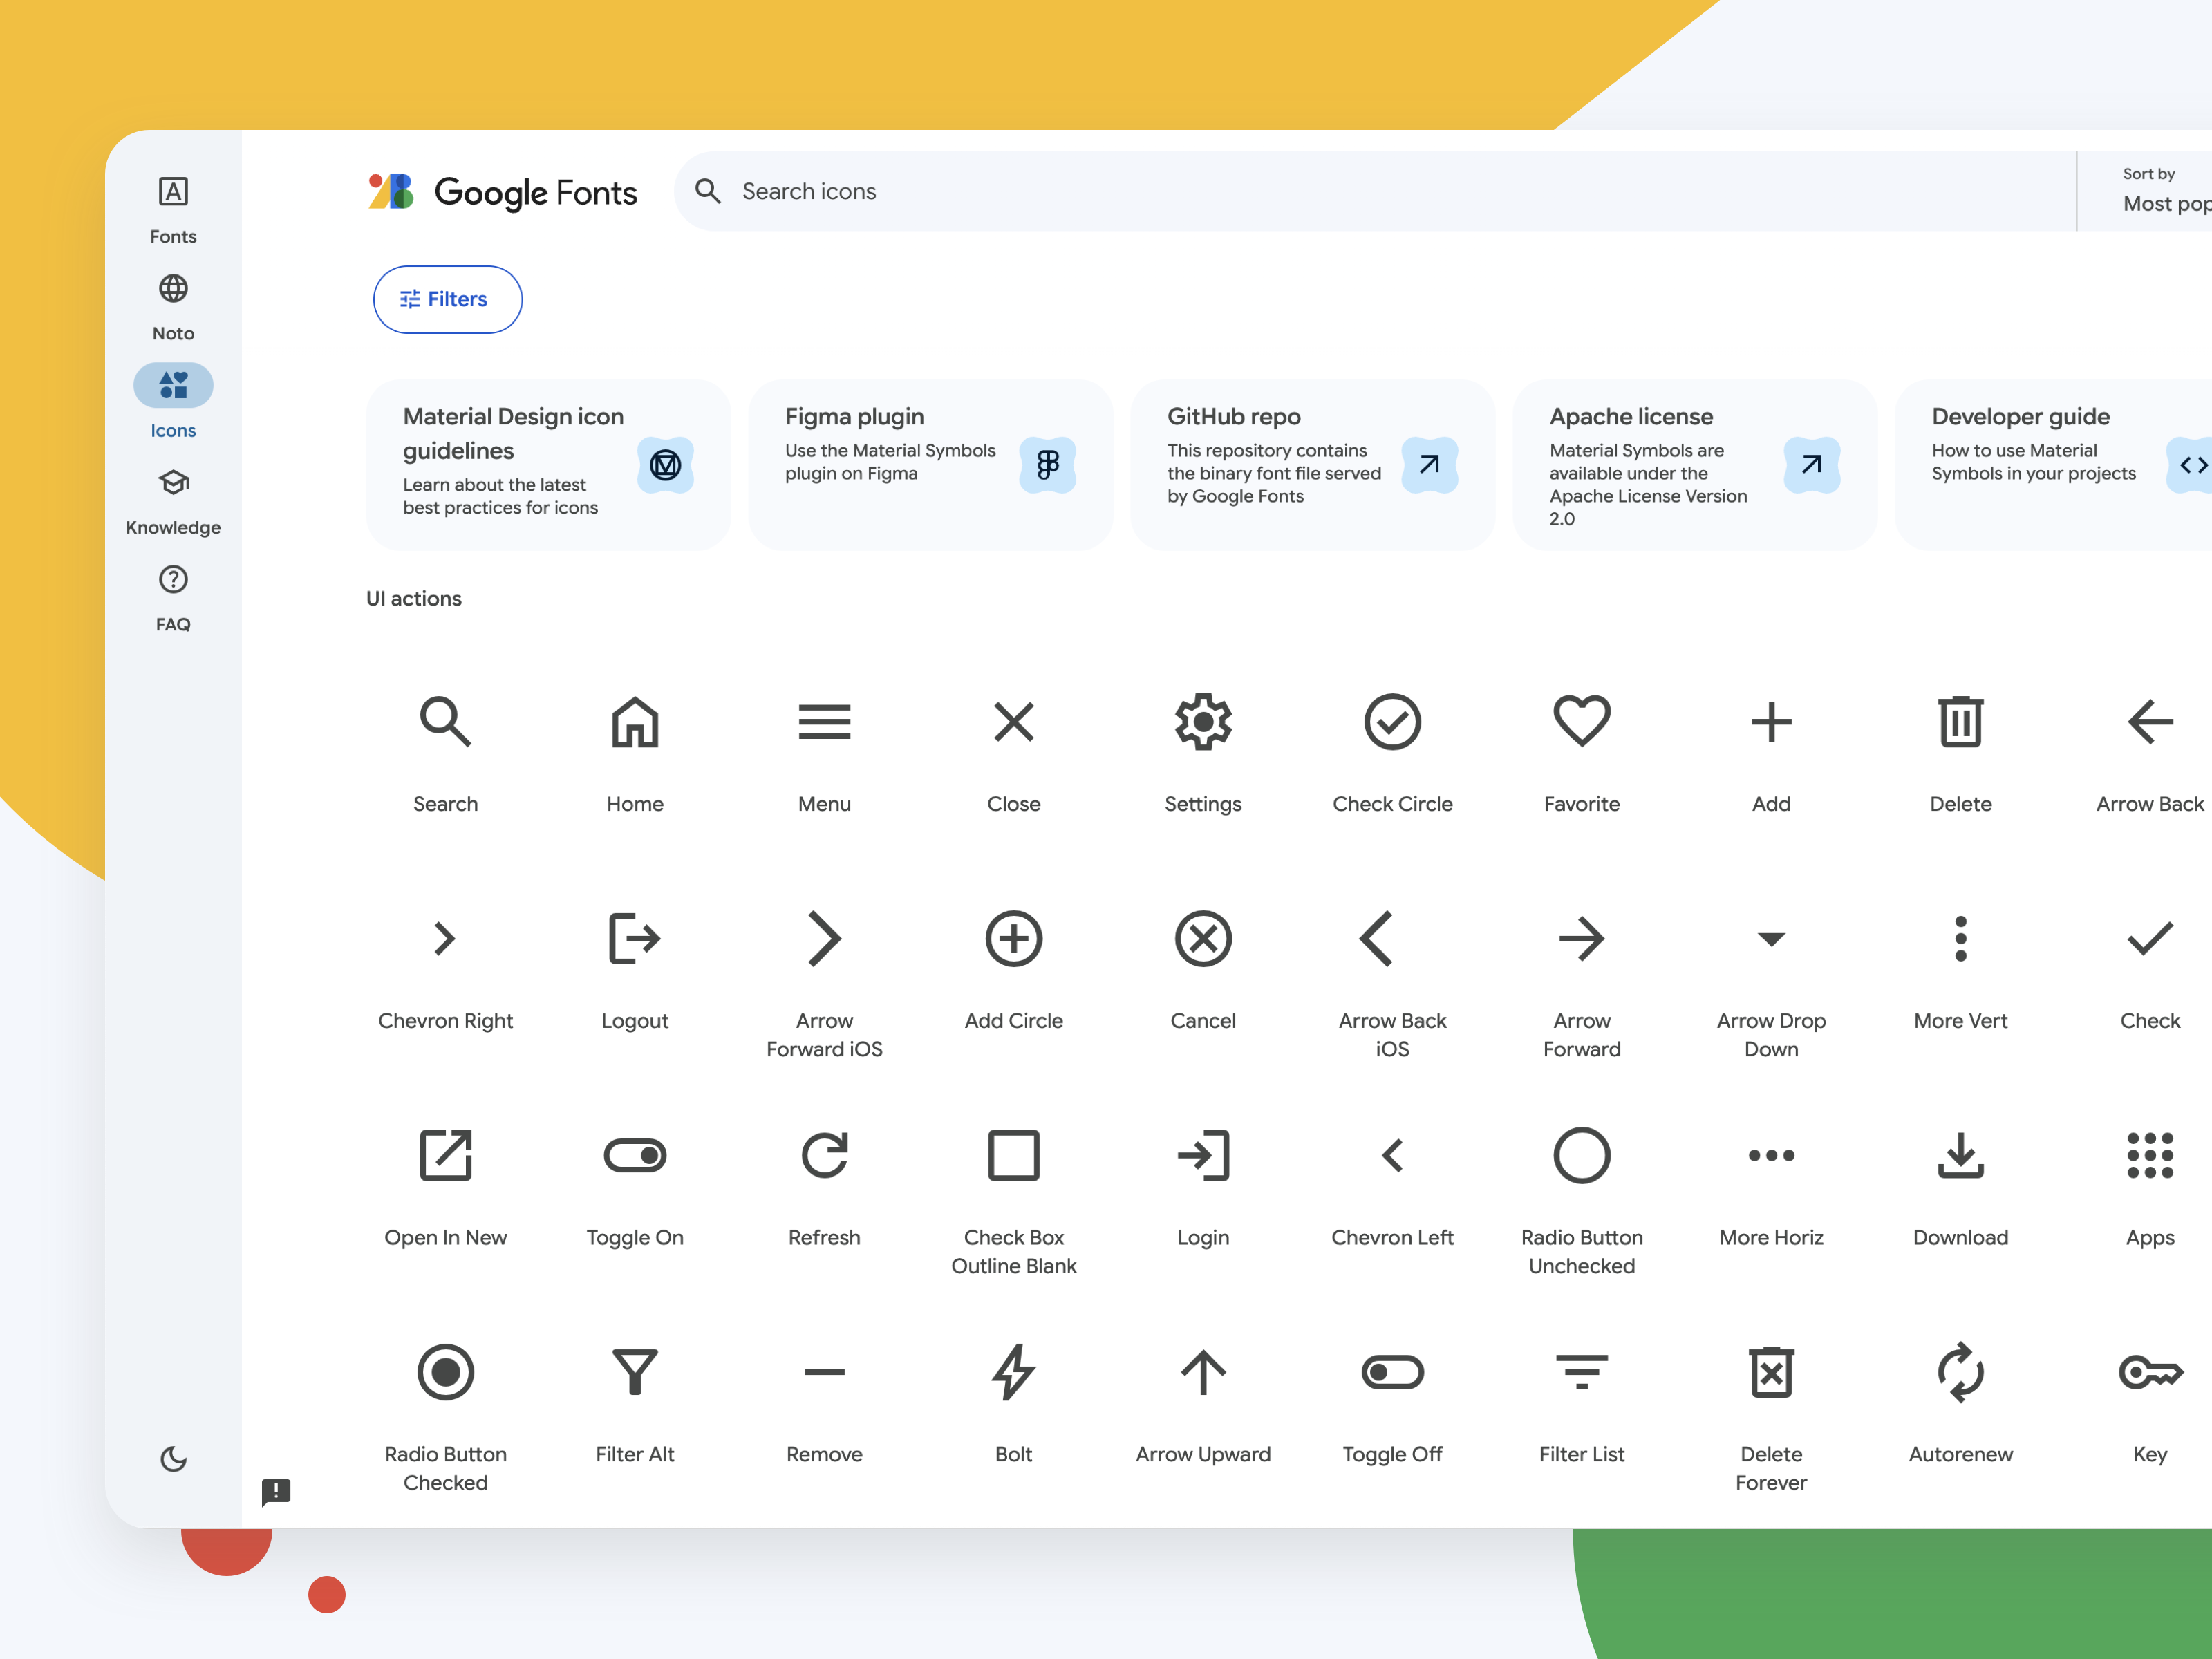Viewport: 2212px width, 1659px height.
Task: Open the GitHub repo card
Action: tap(1312, 464)
